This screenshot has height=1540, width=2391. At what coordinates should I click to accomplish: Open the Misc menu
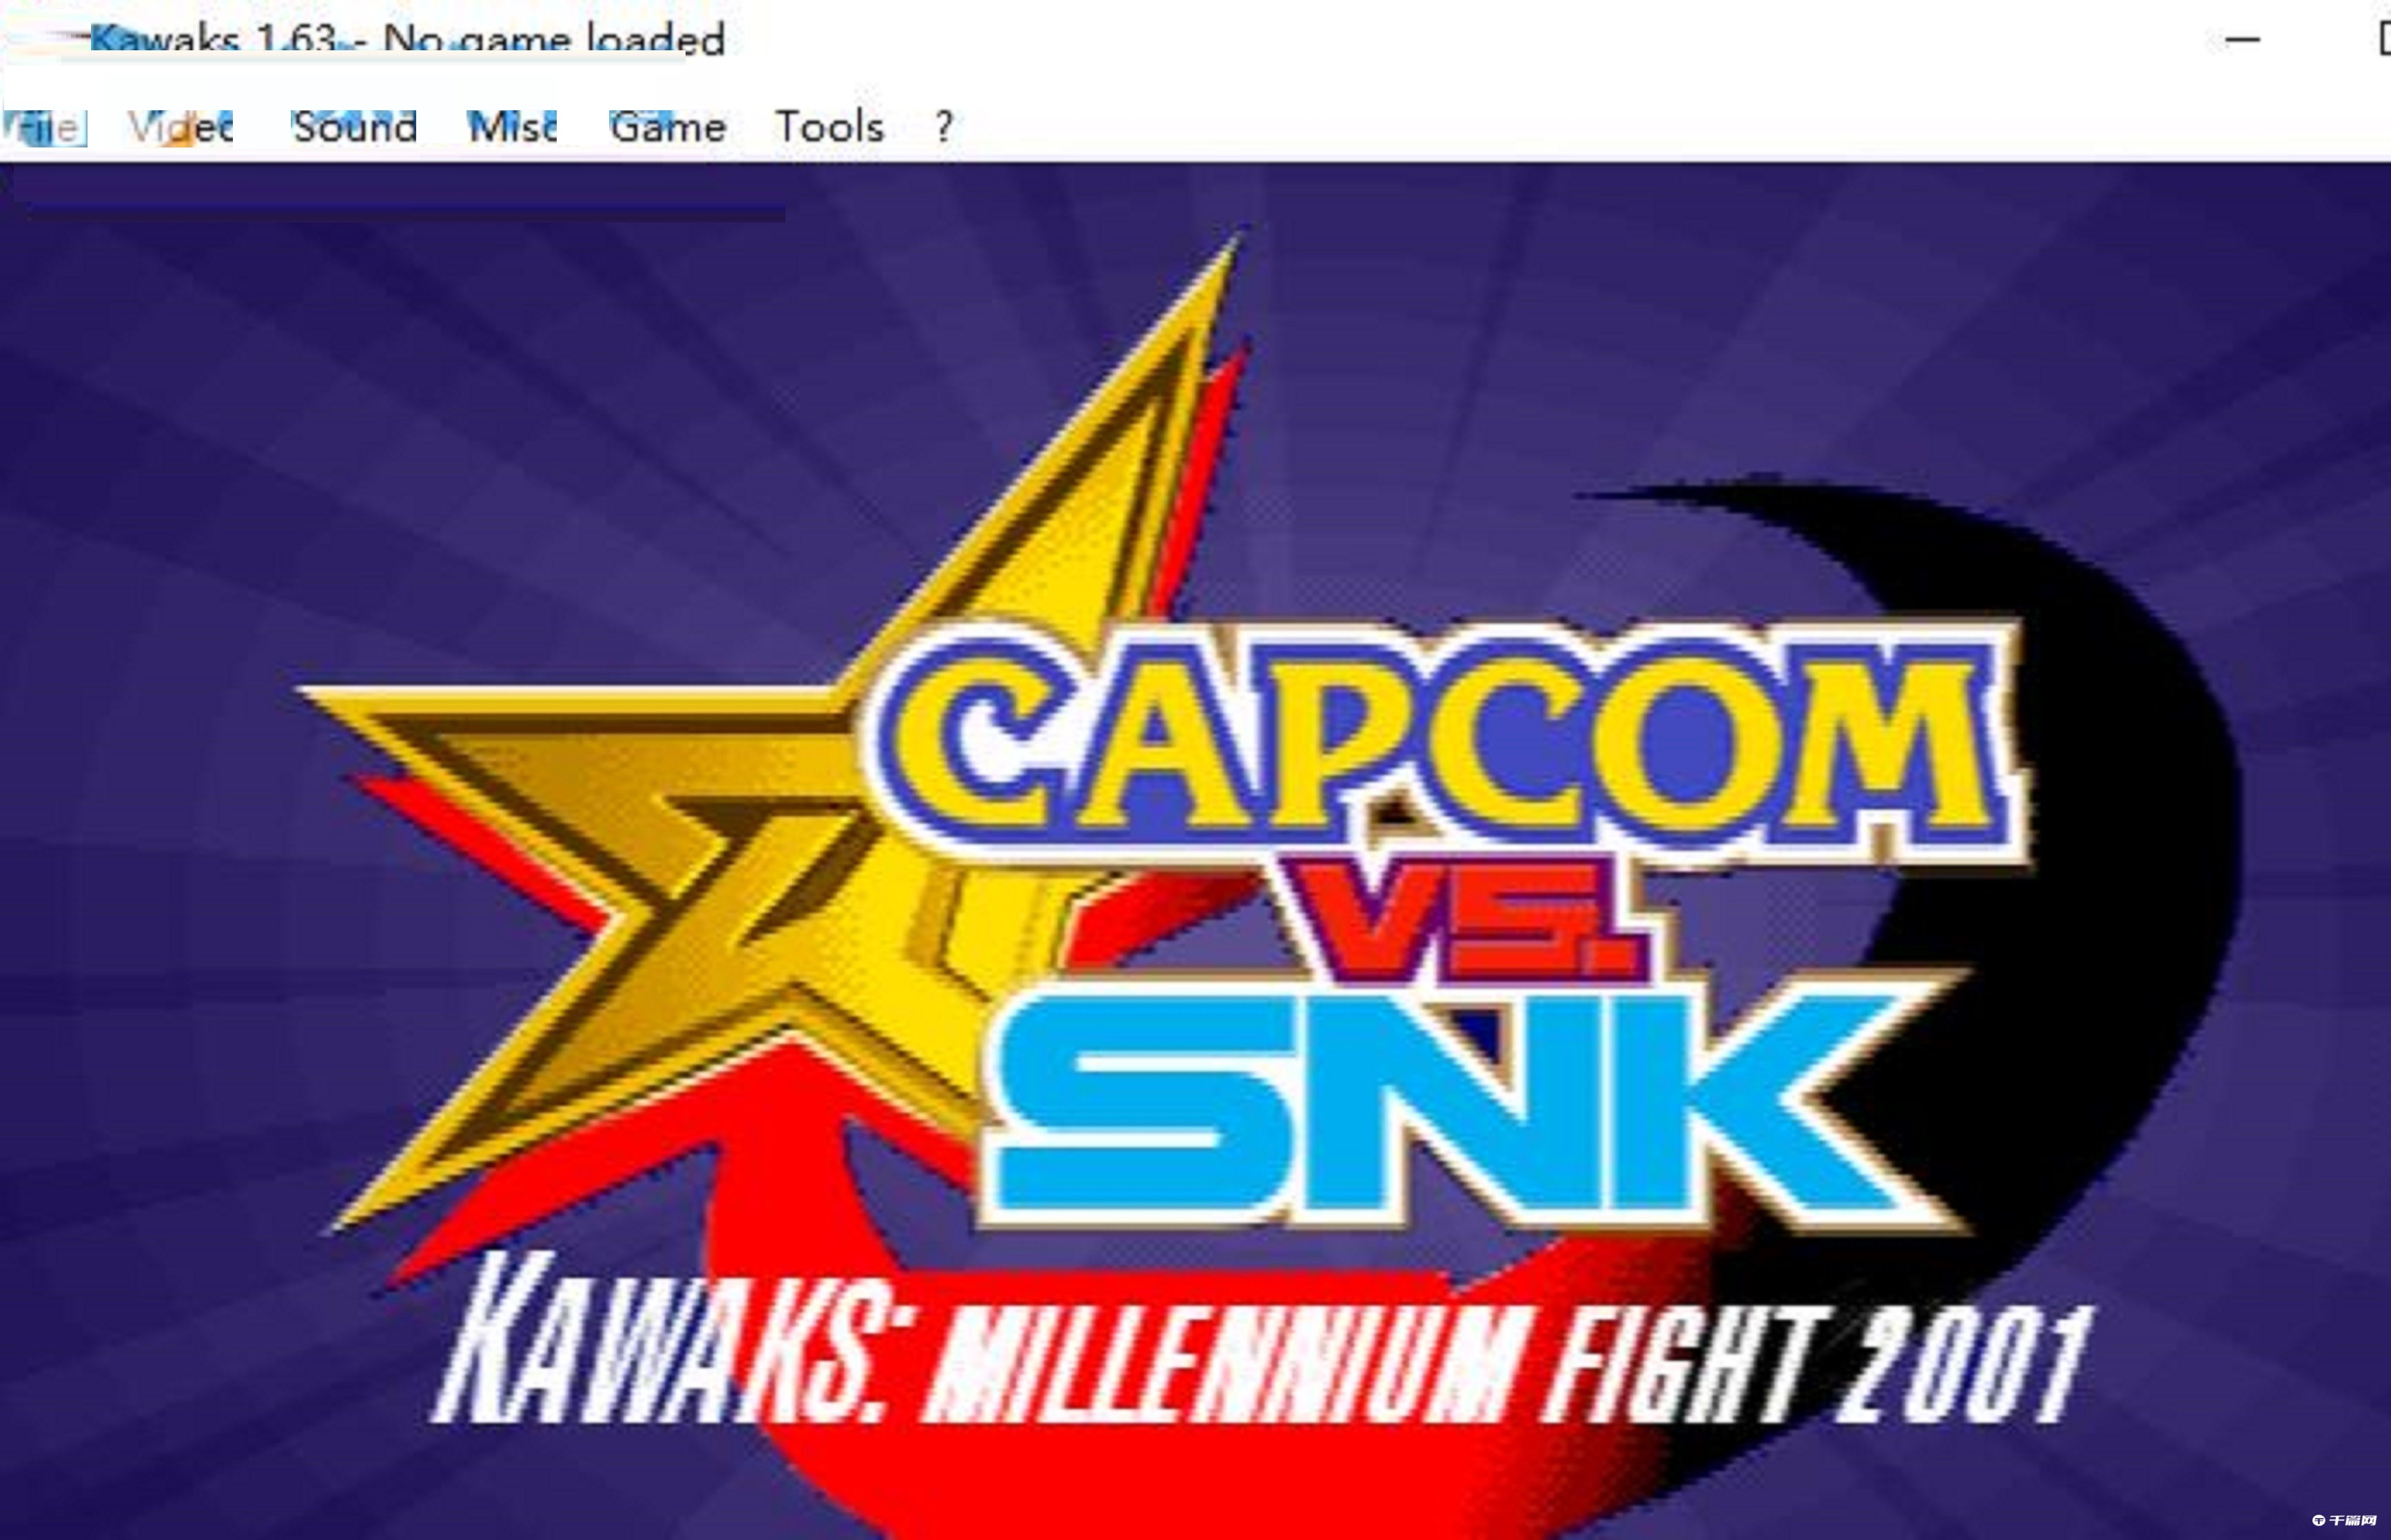pos(512,127)
